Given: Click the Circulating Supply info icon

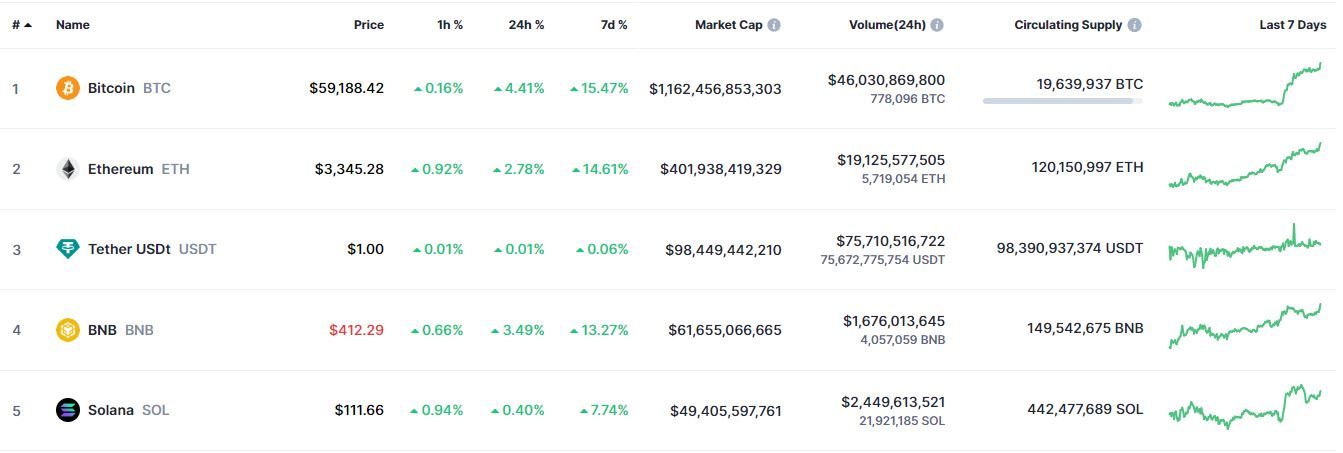Looking at the screenshot, I should pyautogui.click(x=1134, y=25).
